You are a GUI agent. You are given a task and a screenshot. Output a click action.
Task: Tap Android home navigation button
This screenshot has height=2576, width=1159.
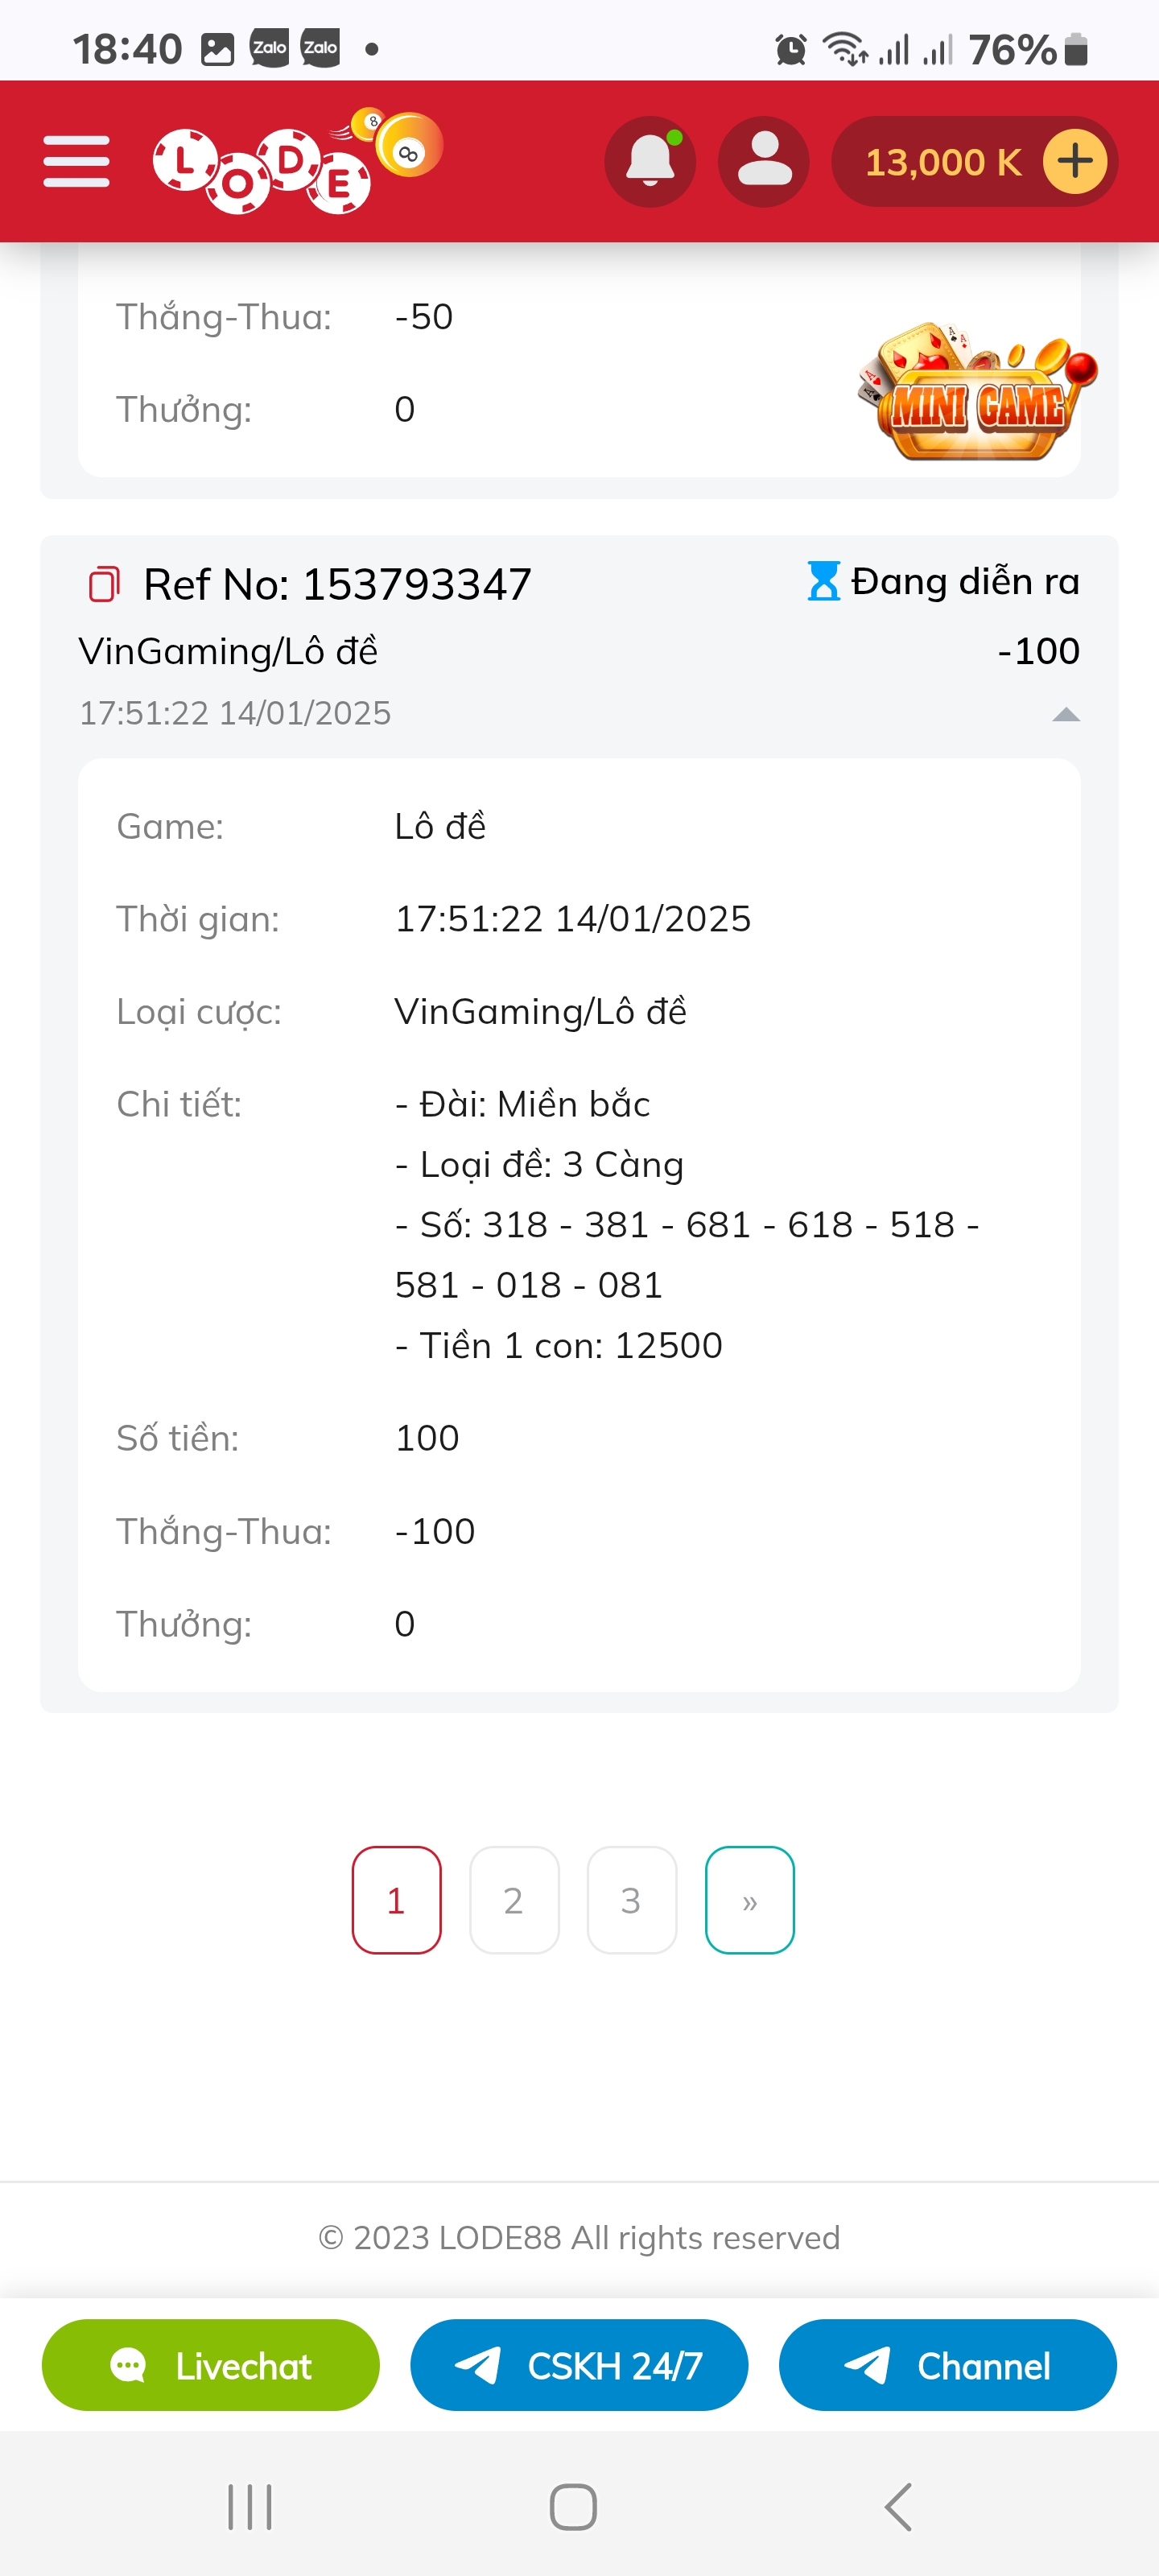(574, 2507)
